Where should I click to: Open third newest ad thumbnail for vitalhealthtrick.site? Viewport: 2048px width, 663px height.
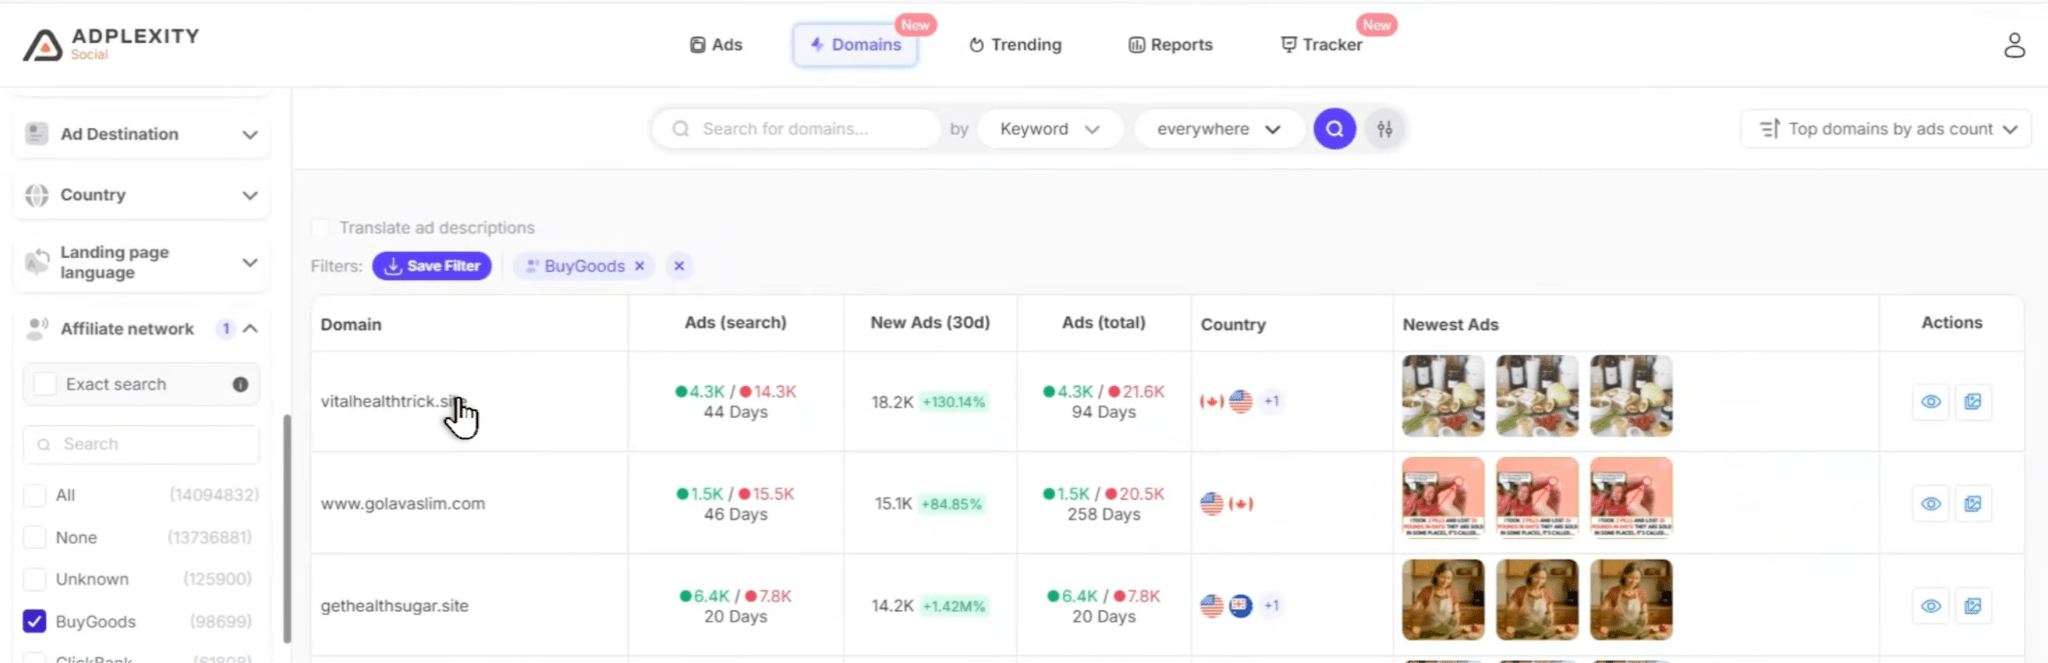tap(1631, 396)
